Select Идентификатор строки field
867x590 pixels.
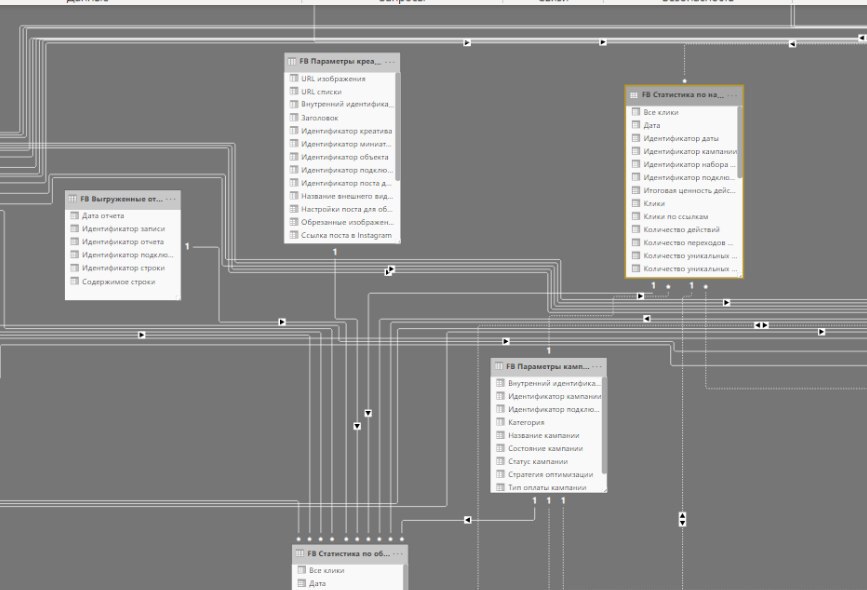tap(123, 268)
